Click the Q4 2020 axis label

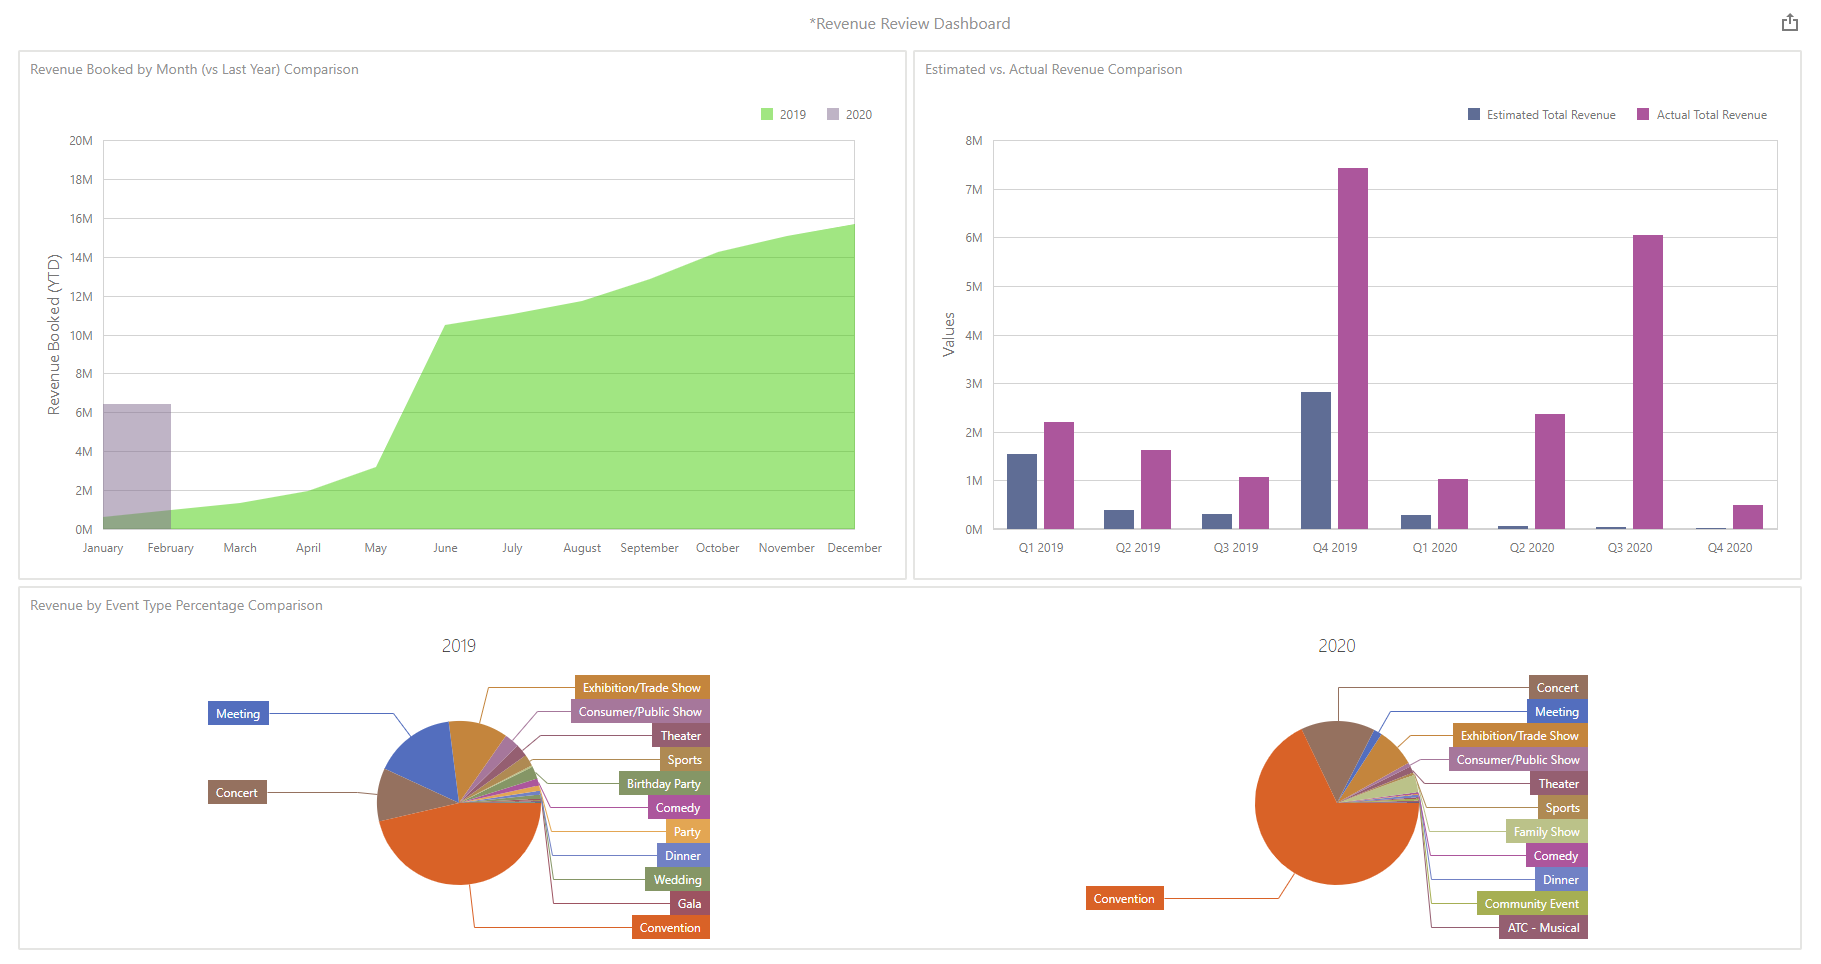pyautogui.click(x=1729, y=548)
